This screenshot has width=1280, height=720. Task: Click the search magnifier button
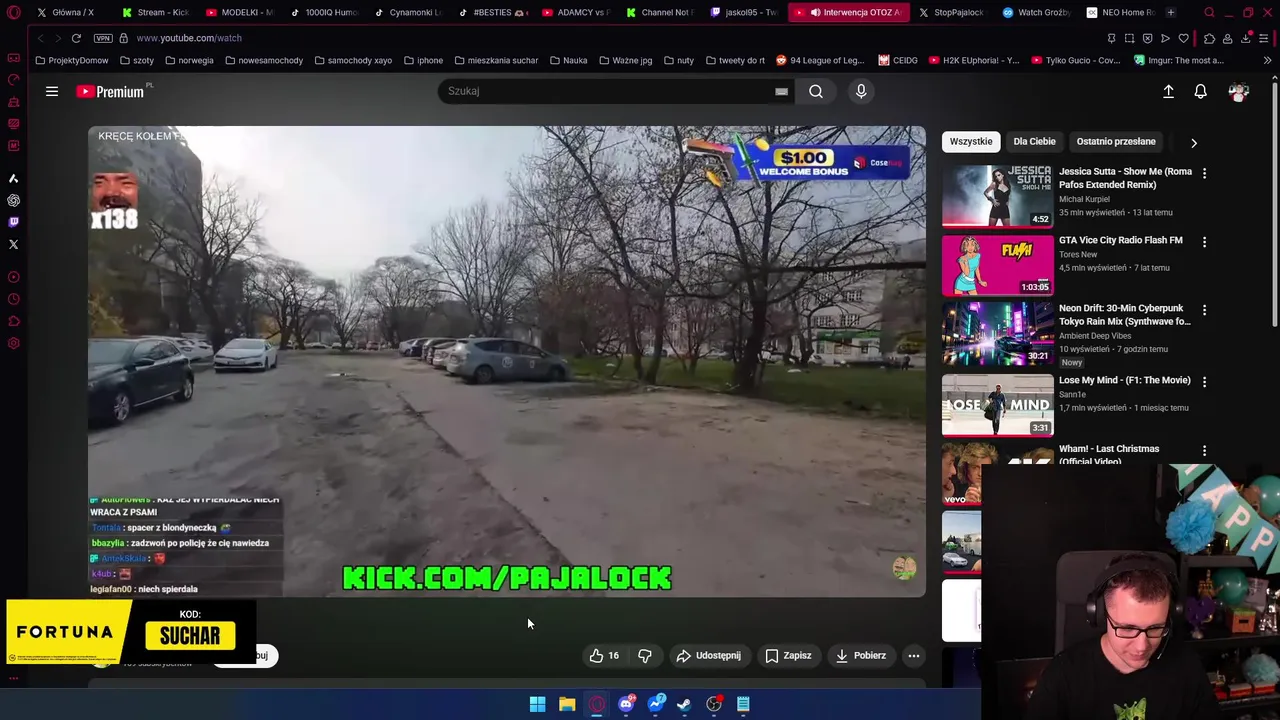click(816, 91)
